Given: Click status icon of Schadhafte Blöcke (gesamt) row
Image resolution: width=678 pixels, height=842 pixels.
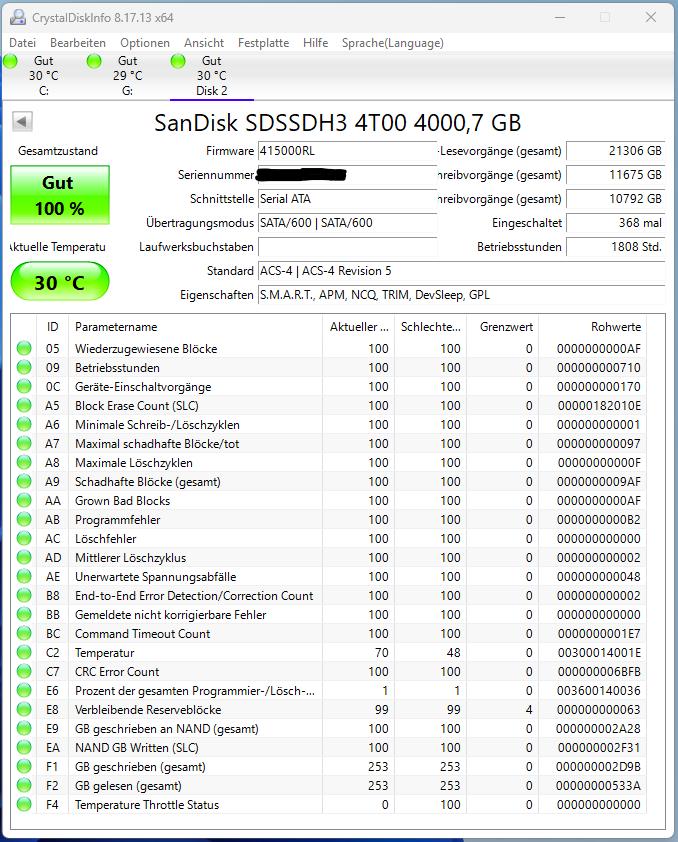Looking at the screenshot, I should coord(24,482).
